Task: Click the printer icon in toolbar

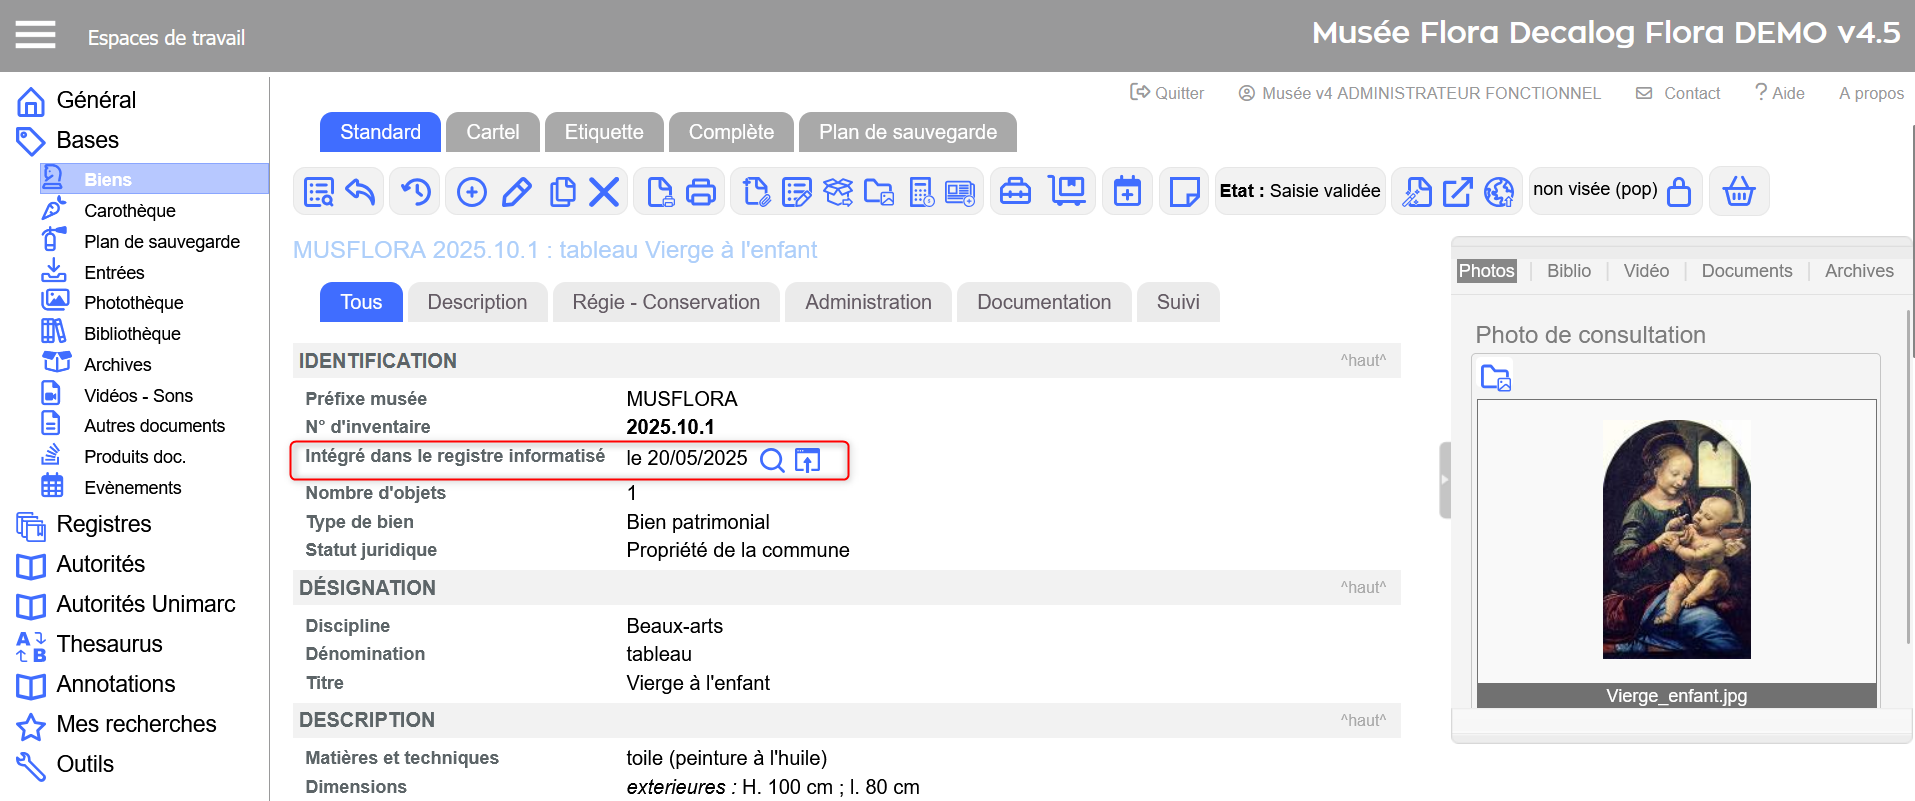Action: (701, 191)
